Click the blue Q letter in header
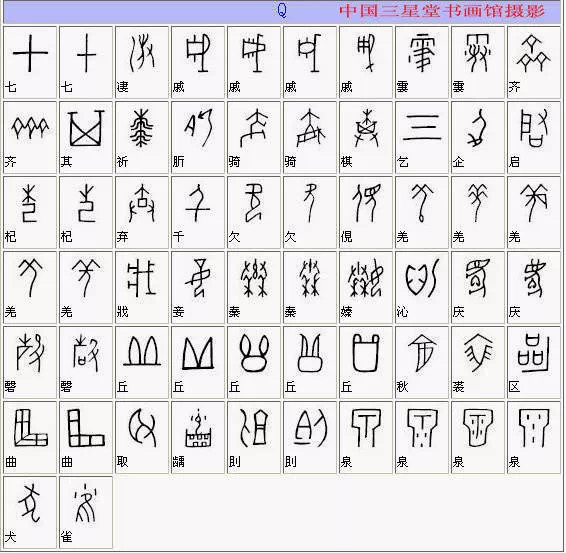 click(x=282, y=10)
